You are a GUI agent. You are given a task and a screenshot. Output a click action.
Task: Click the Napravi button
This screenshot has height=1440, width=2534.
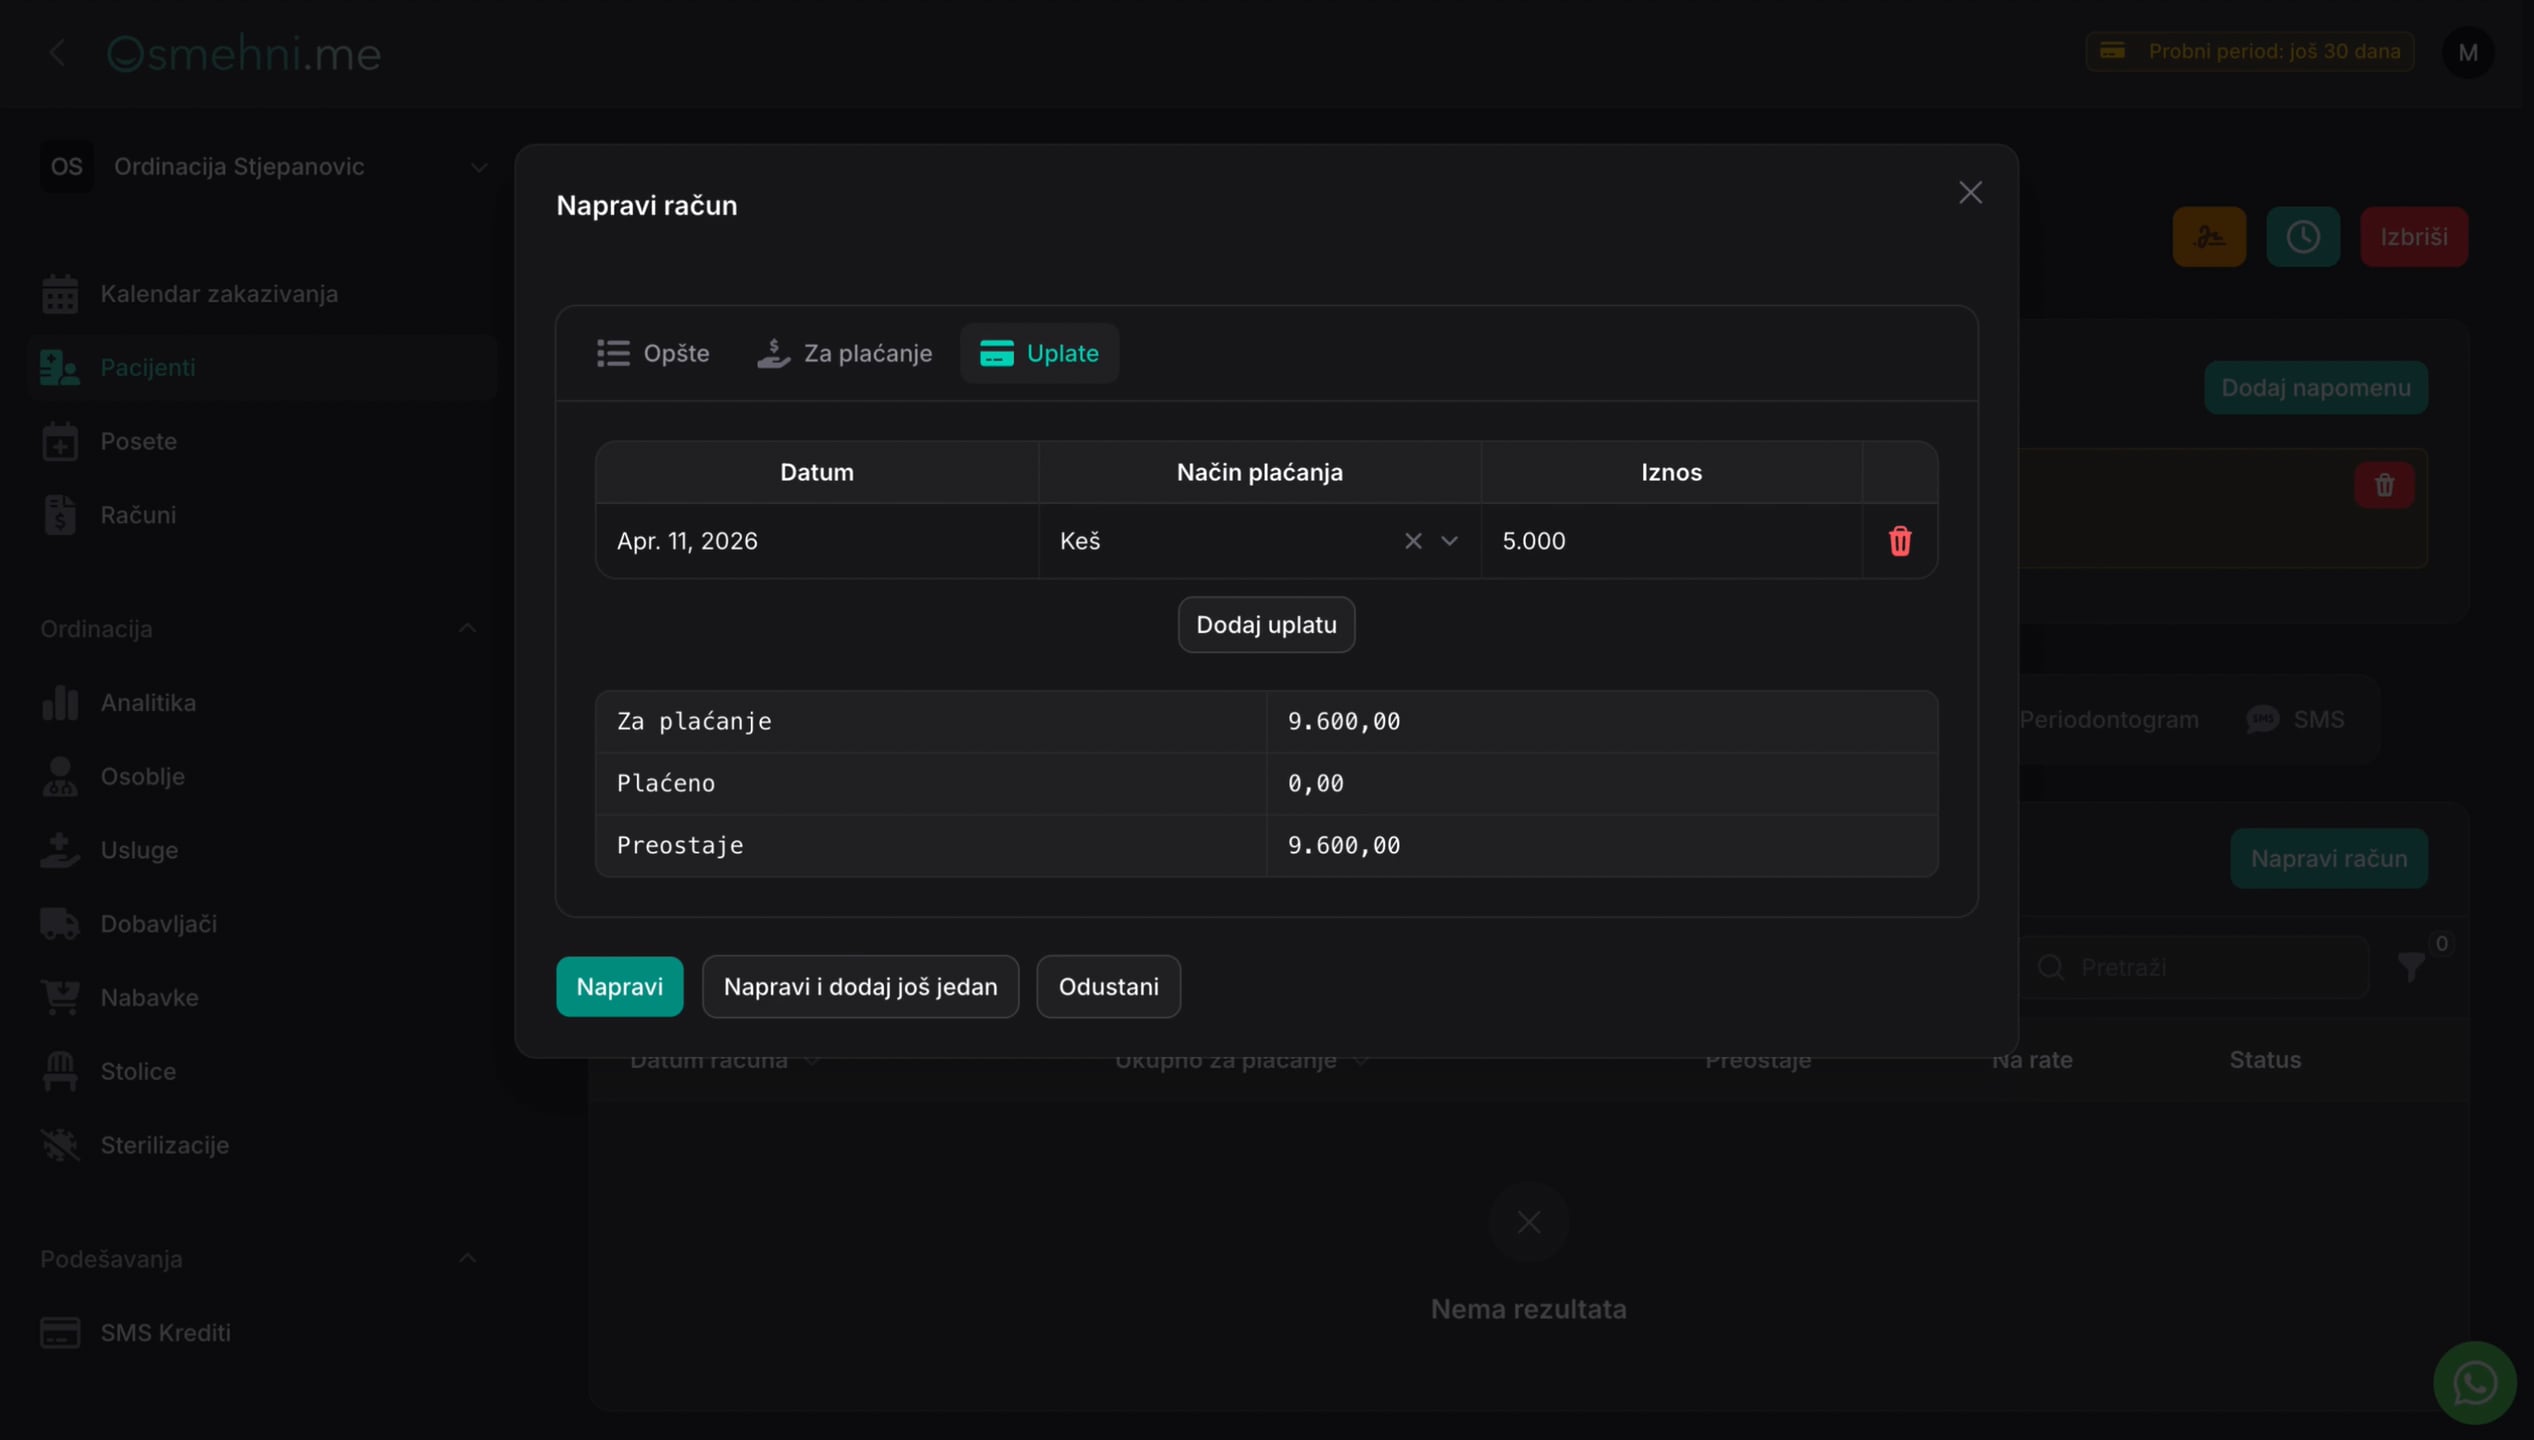pyautogui.click(x=619, y=987)
